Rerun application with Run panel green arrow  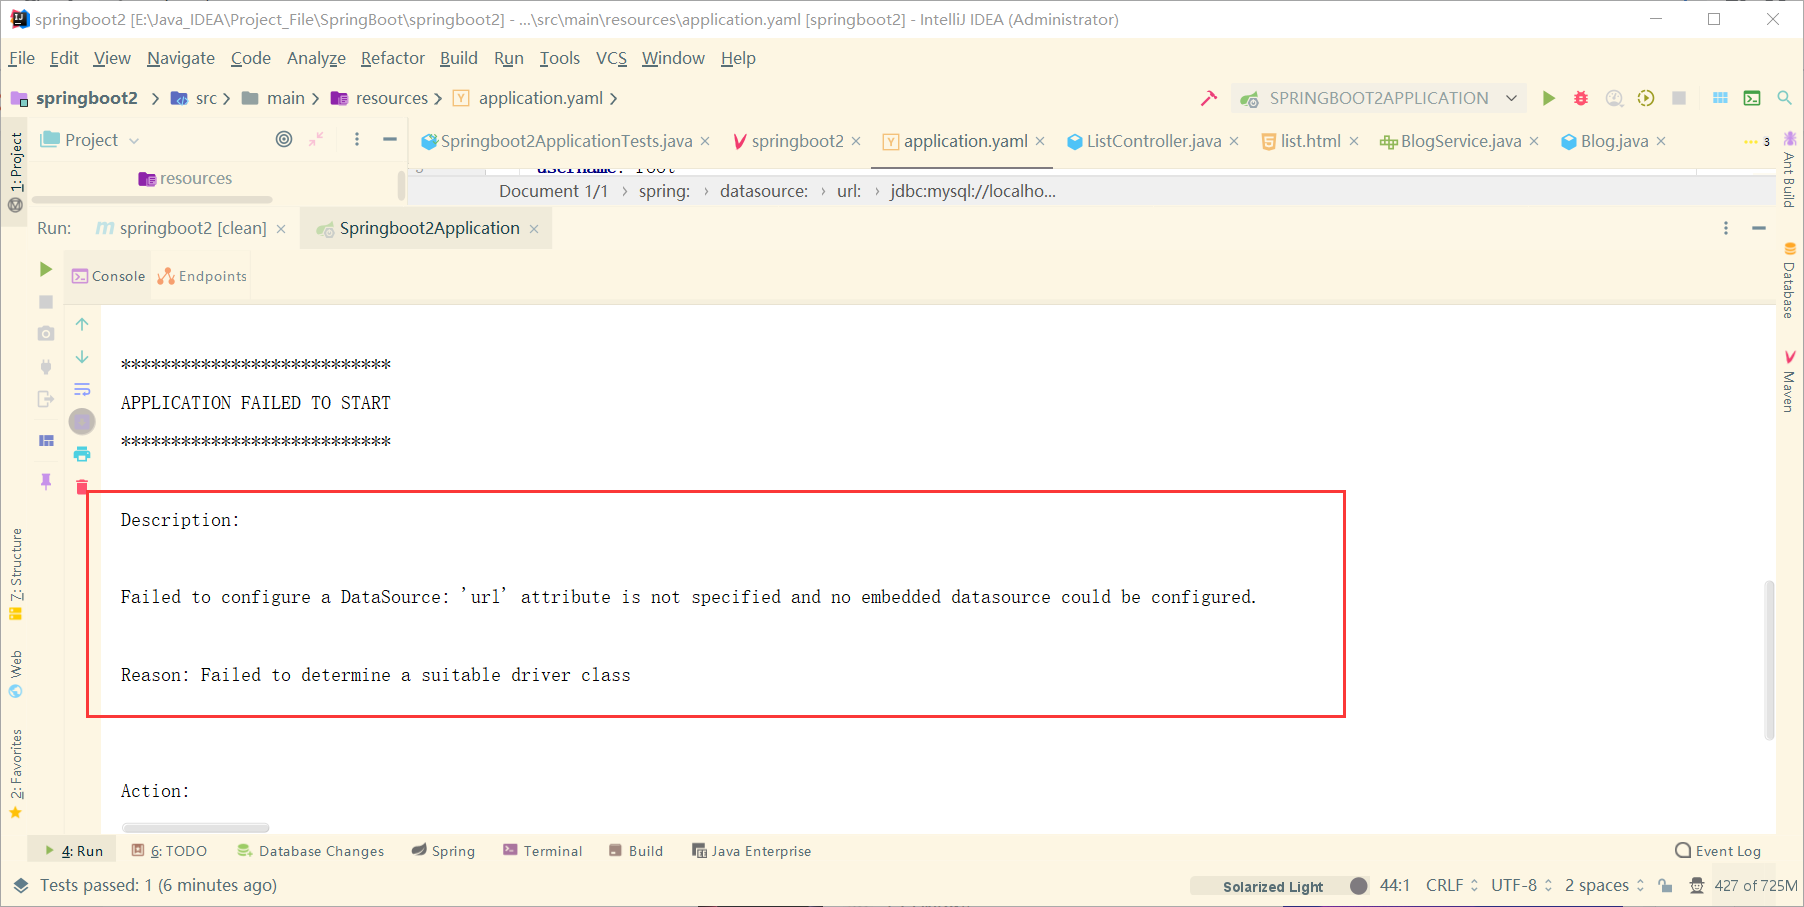coord(45,269)
